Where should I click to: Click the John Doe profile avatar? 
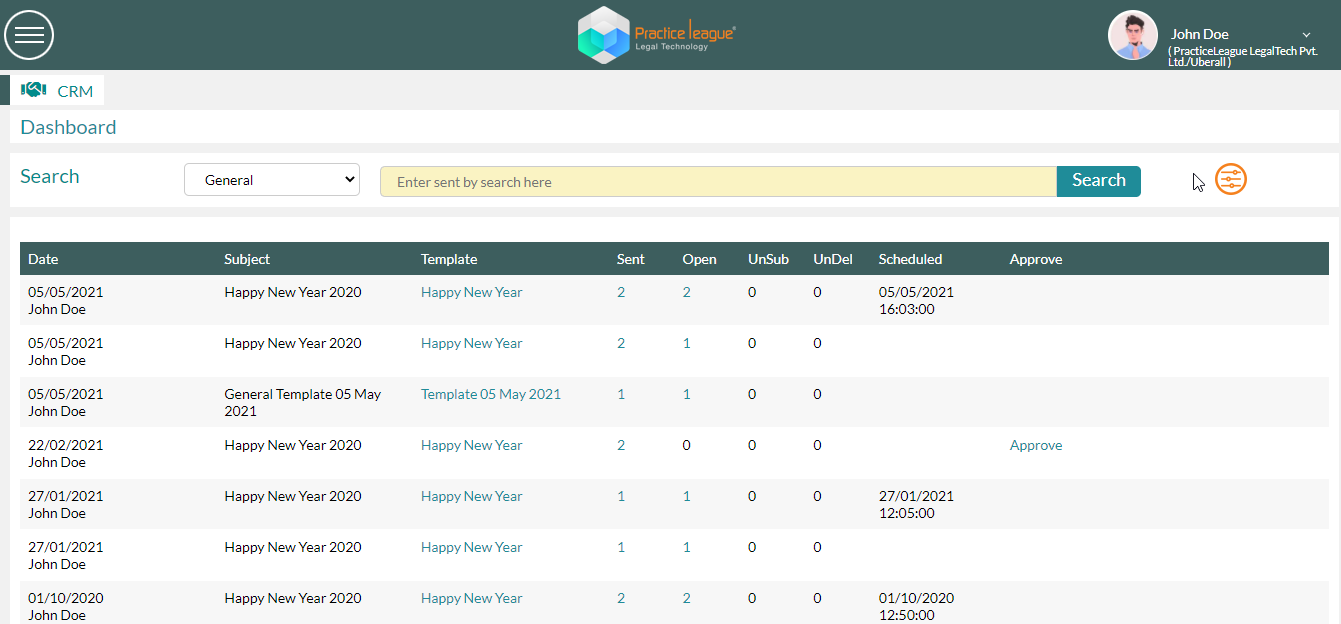click(1133, 35)
